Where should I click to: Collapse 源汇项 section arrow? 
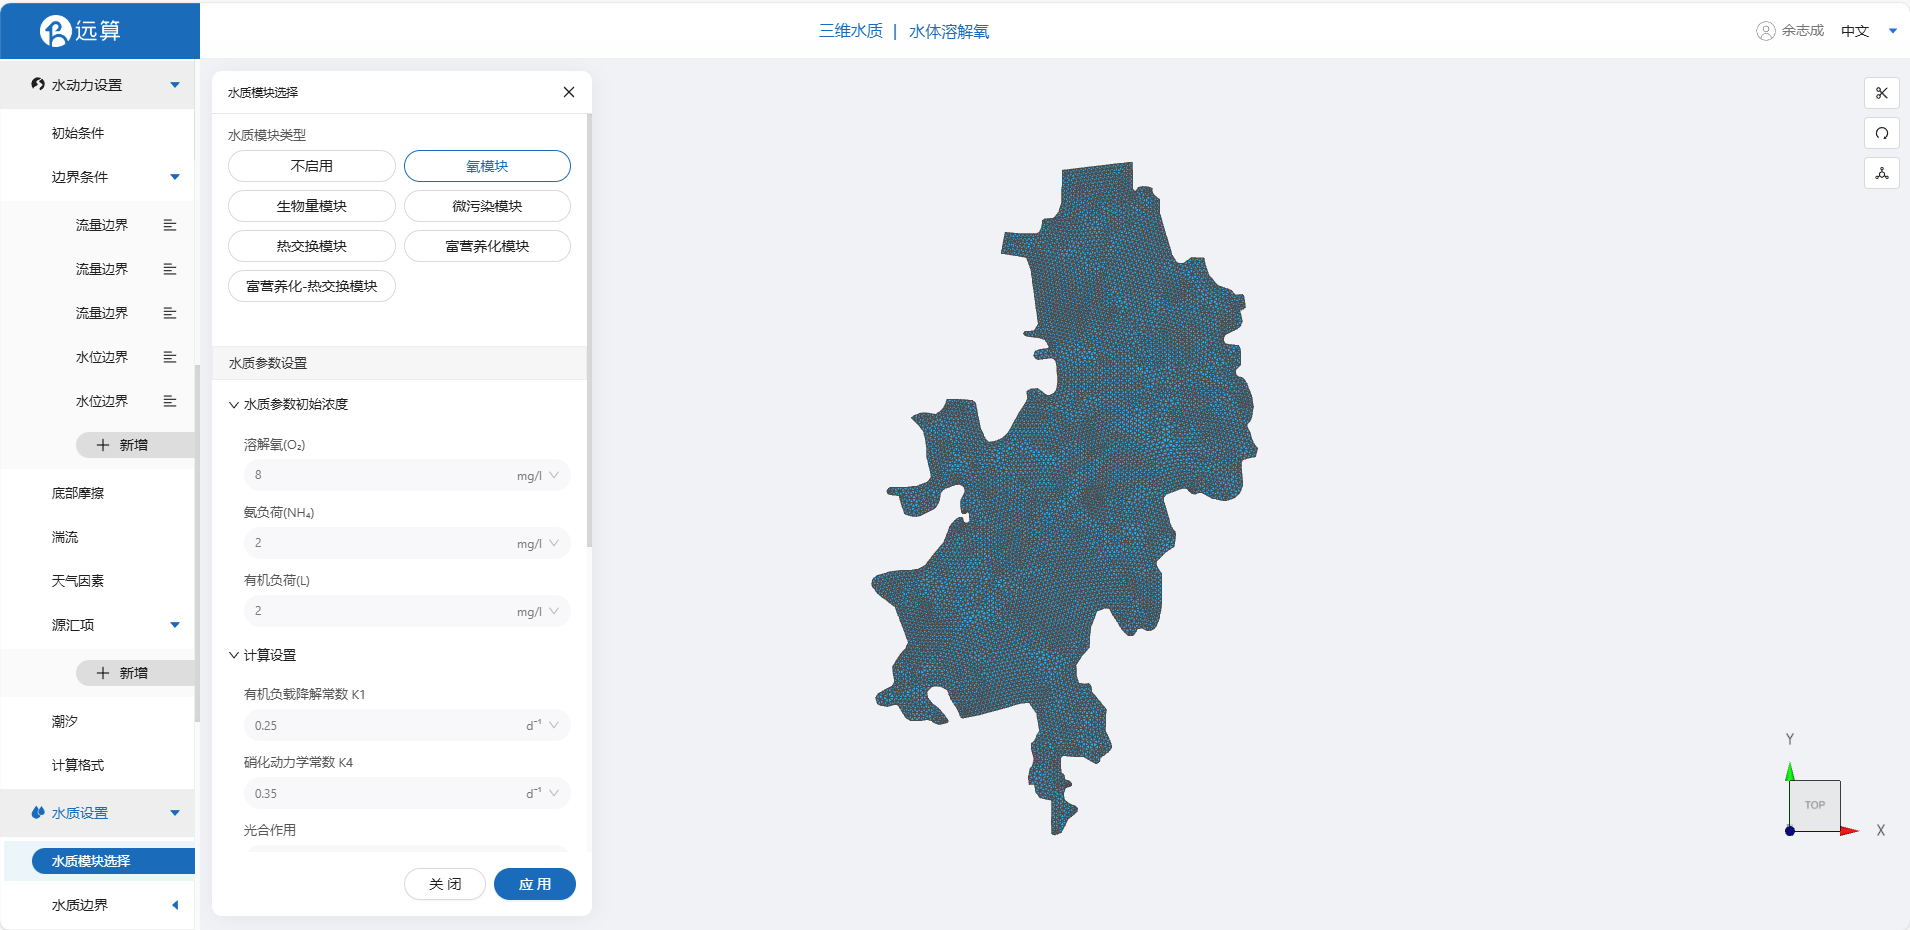(x=175, y=625)
